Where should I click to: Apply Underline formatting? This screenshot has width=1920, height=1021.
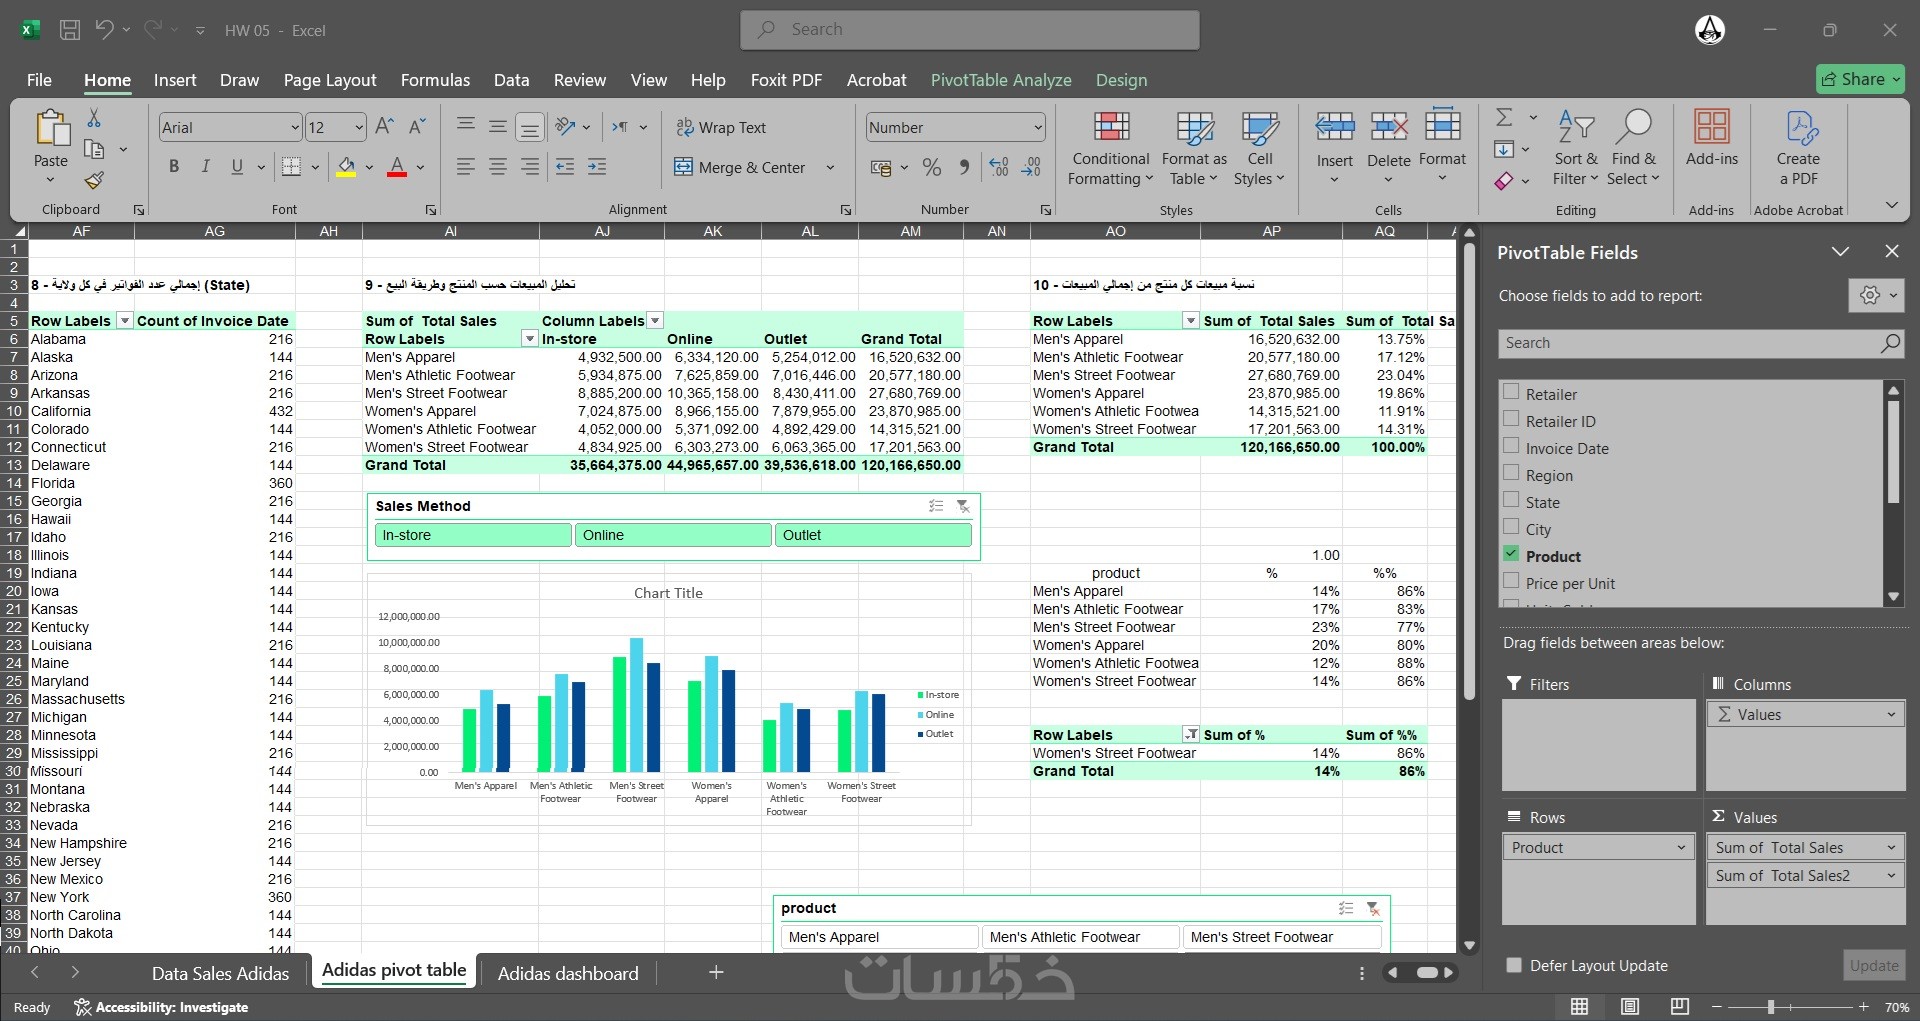[x=237, y=166]
